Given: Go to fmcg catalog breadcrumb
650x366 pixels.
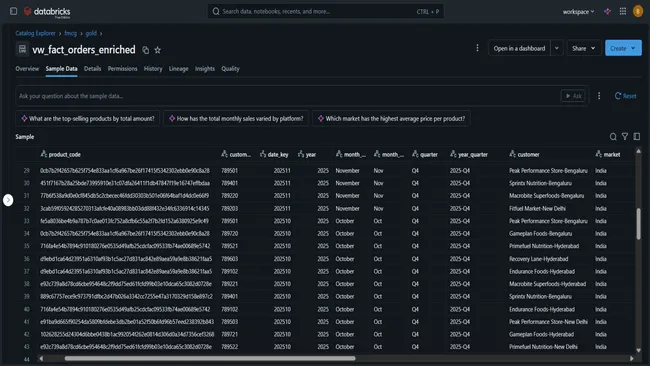Looking at the screenshot, I should click(70, 33).
